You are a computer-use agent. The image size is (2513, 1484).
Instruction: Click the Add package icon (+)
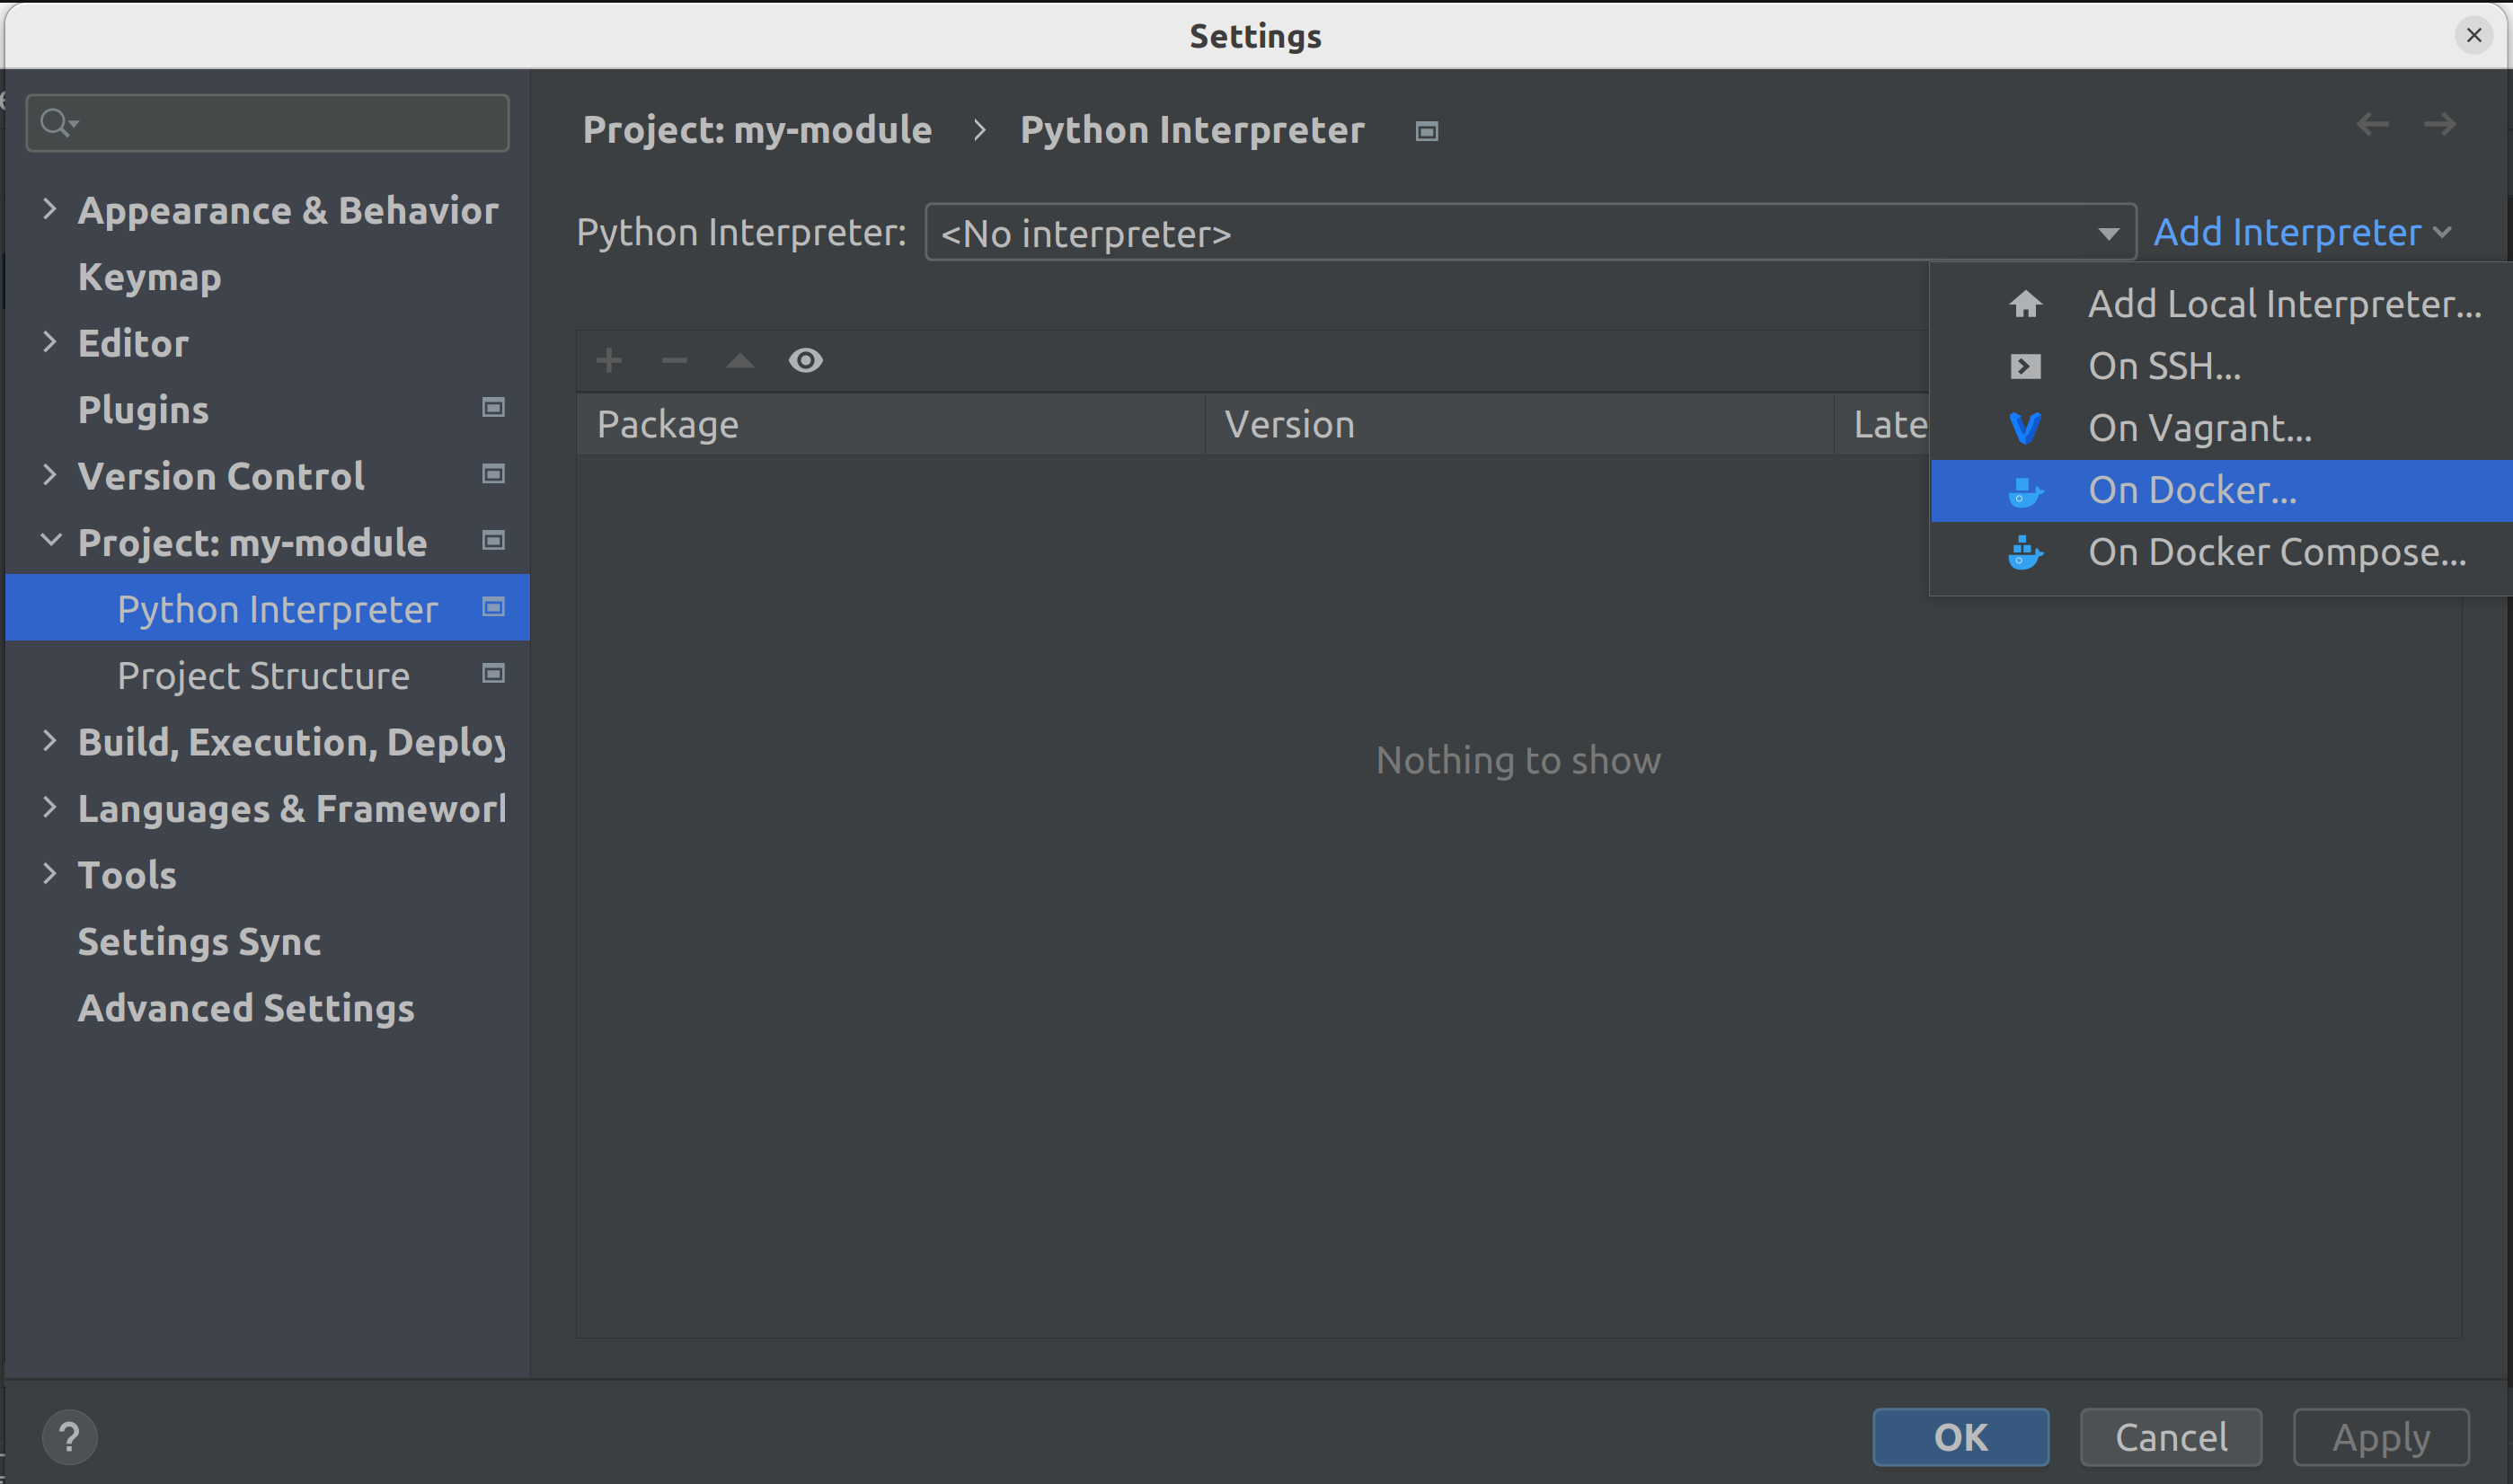[x=609, y=360]
